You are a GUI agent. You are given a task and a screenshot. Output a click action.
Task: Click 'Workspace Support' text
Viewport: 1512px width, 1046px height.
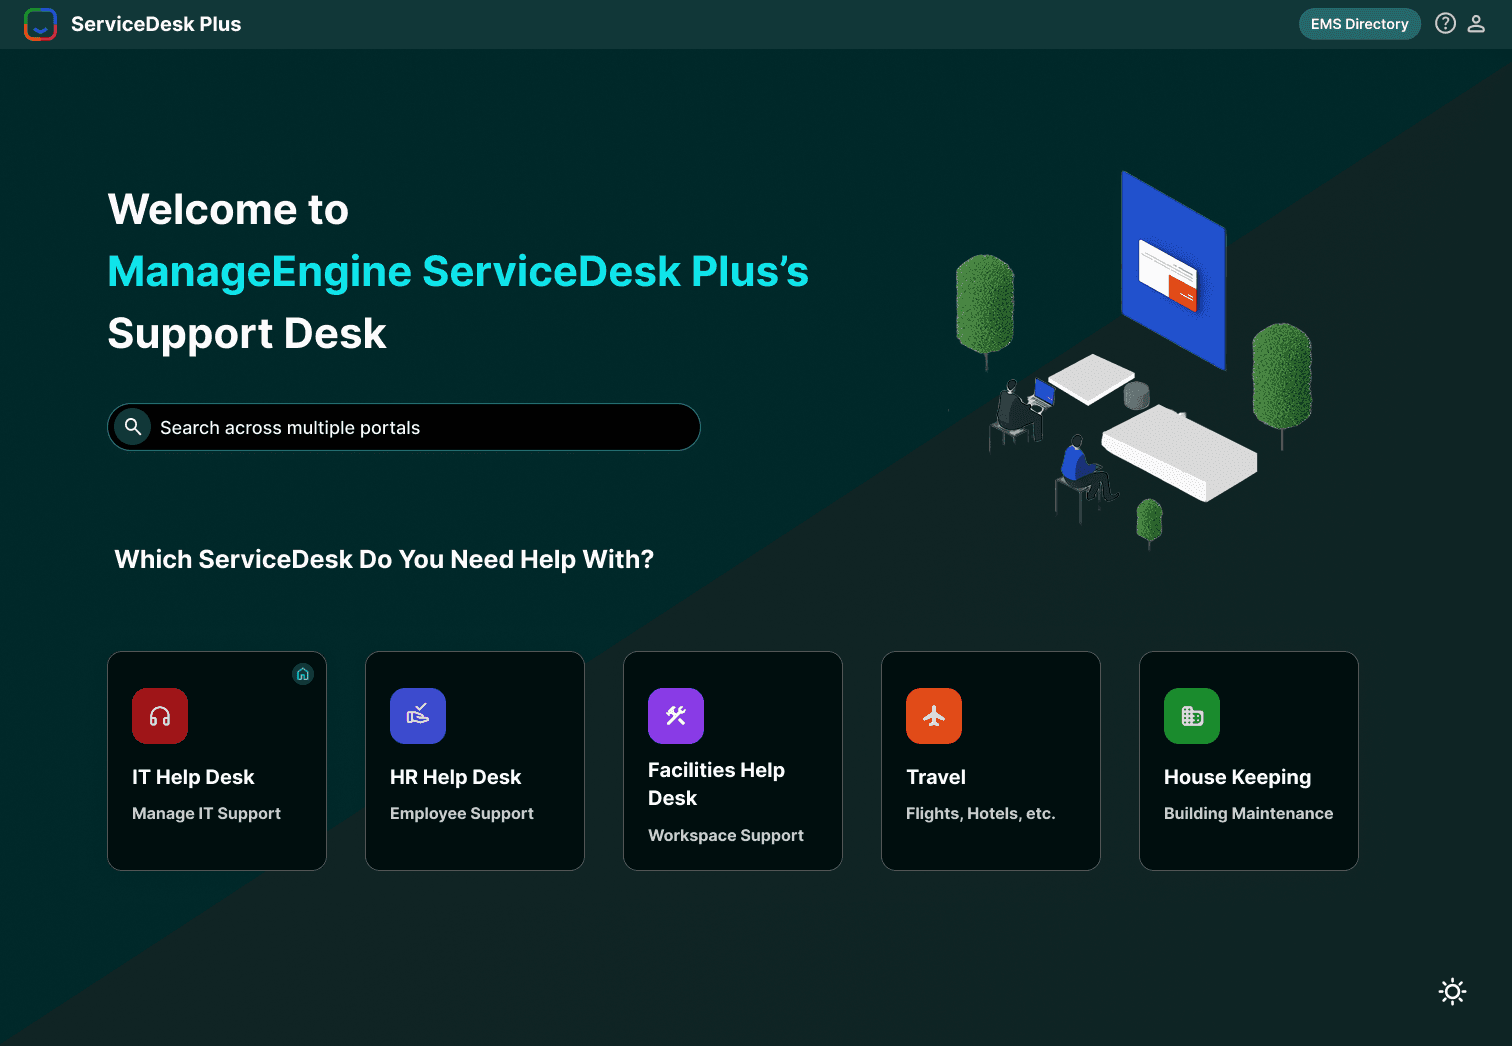tap(726, 835)
